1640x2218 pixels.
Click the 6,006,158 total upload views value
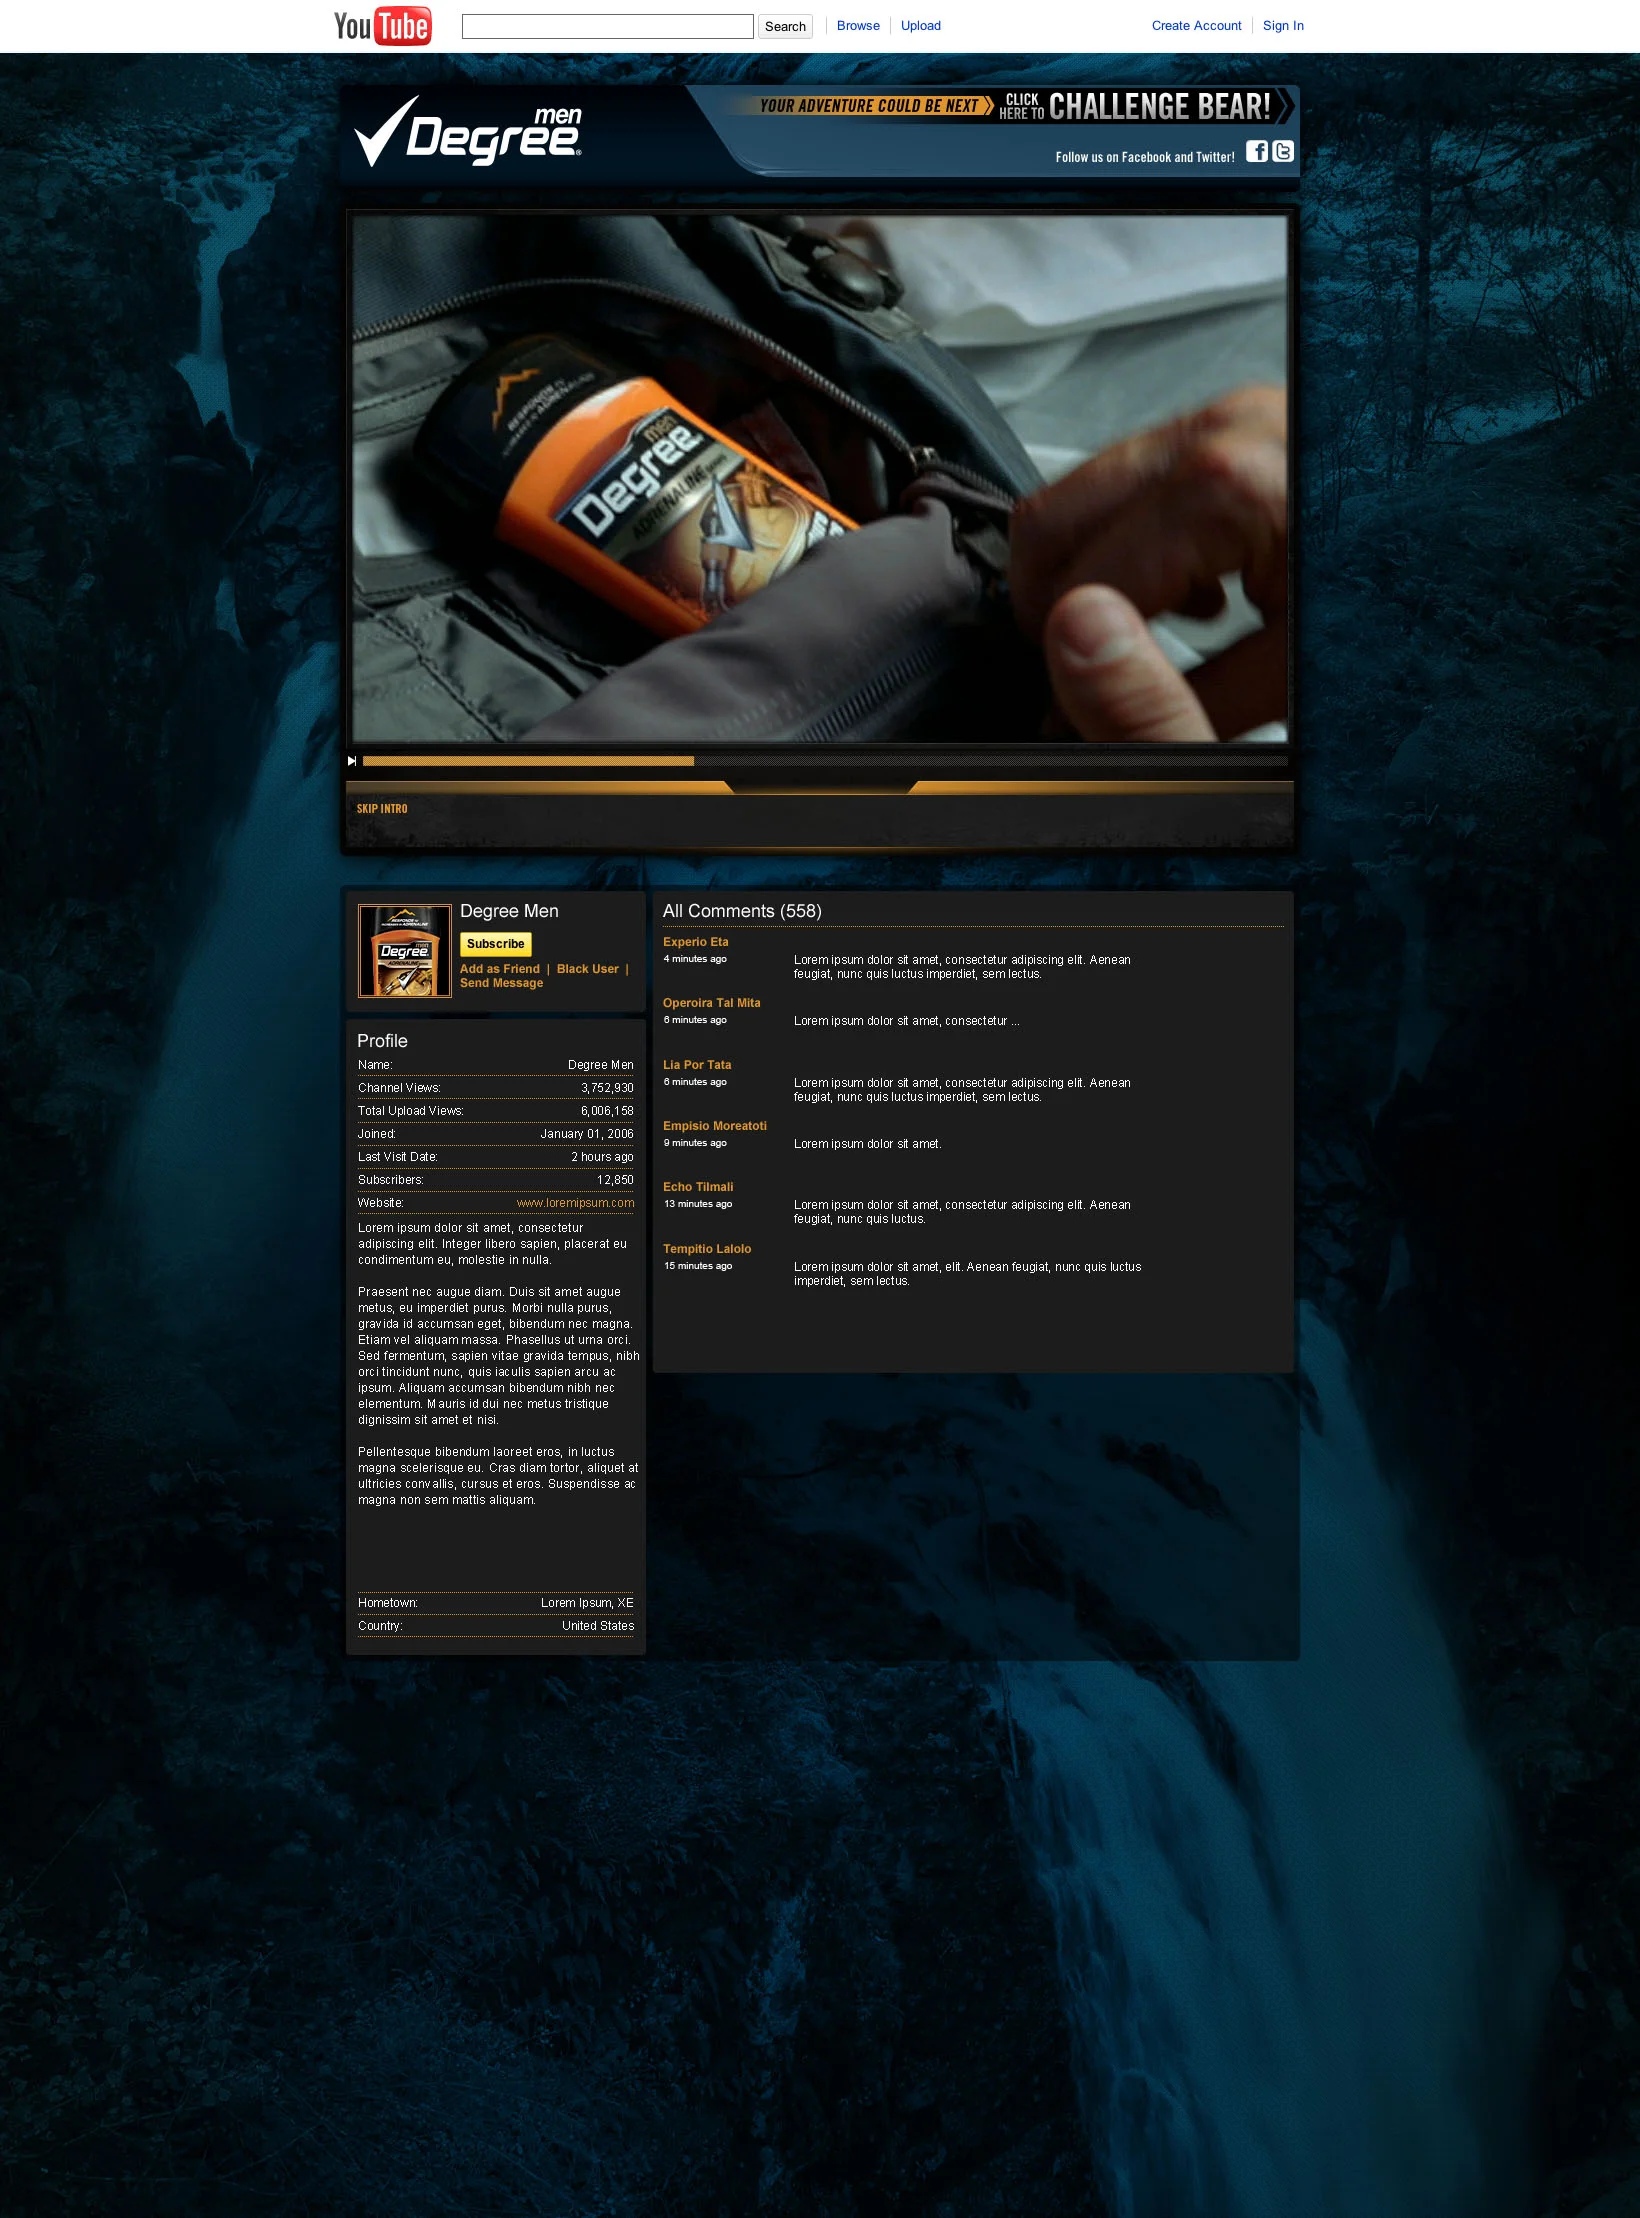click(x=607, y=1111)
